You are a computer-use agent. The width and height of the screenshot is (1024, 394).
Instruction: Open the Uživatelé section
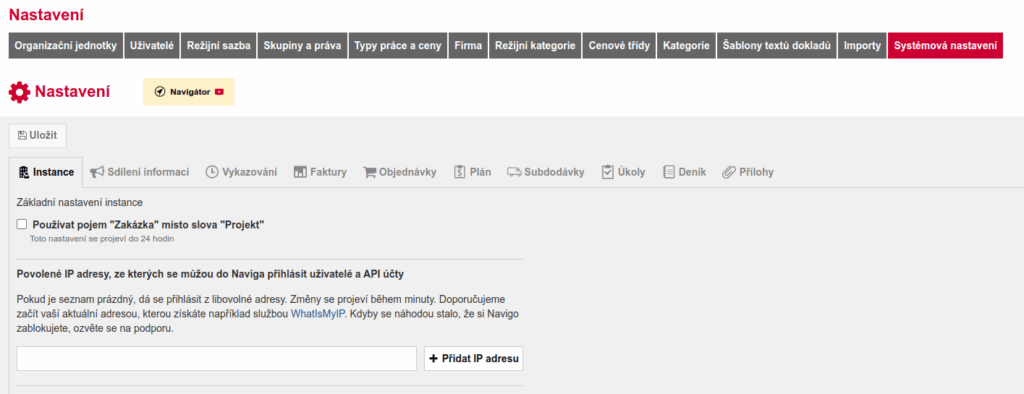(152, 46)
